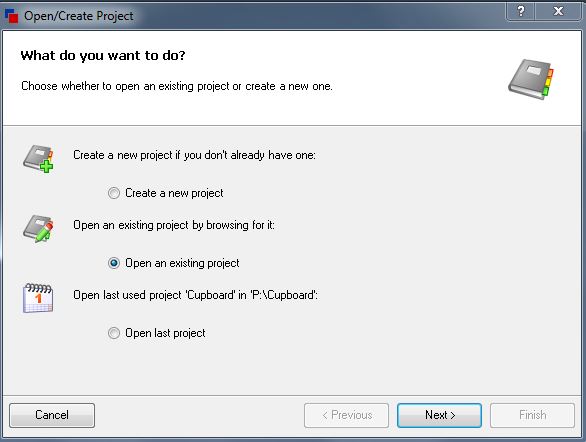The image size is (586, 442).
Task: Click the Open/Create Project title bar text
Action: [x=78, y=16]
